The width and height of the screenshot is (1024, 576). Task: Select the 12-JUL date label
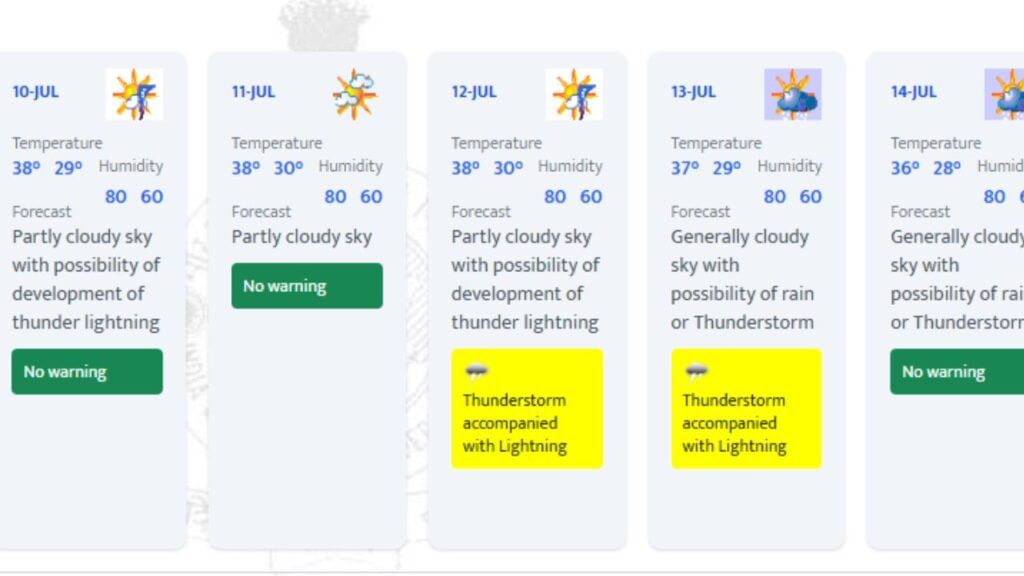click(x=474, y=92)
